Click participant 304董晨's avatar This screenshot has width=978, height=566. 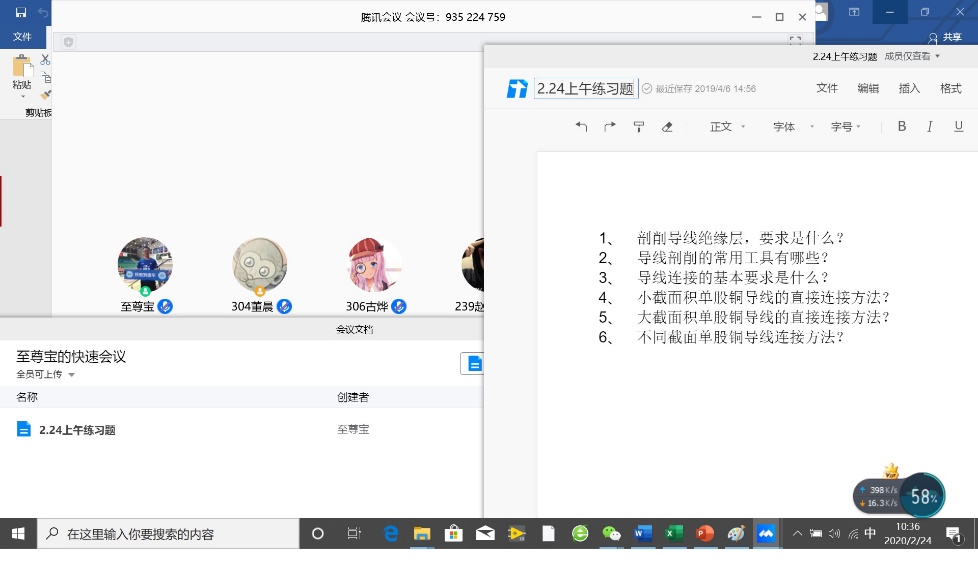coord(260,265)
